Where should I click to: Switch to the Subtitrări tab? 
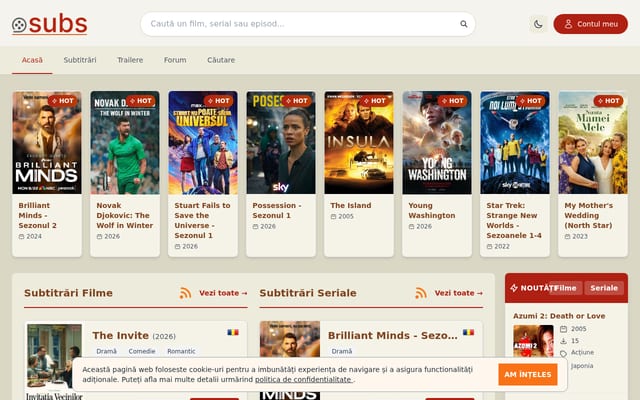(x=80, y=60)
